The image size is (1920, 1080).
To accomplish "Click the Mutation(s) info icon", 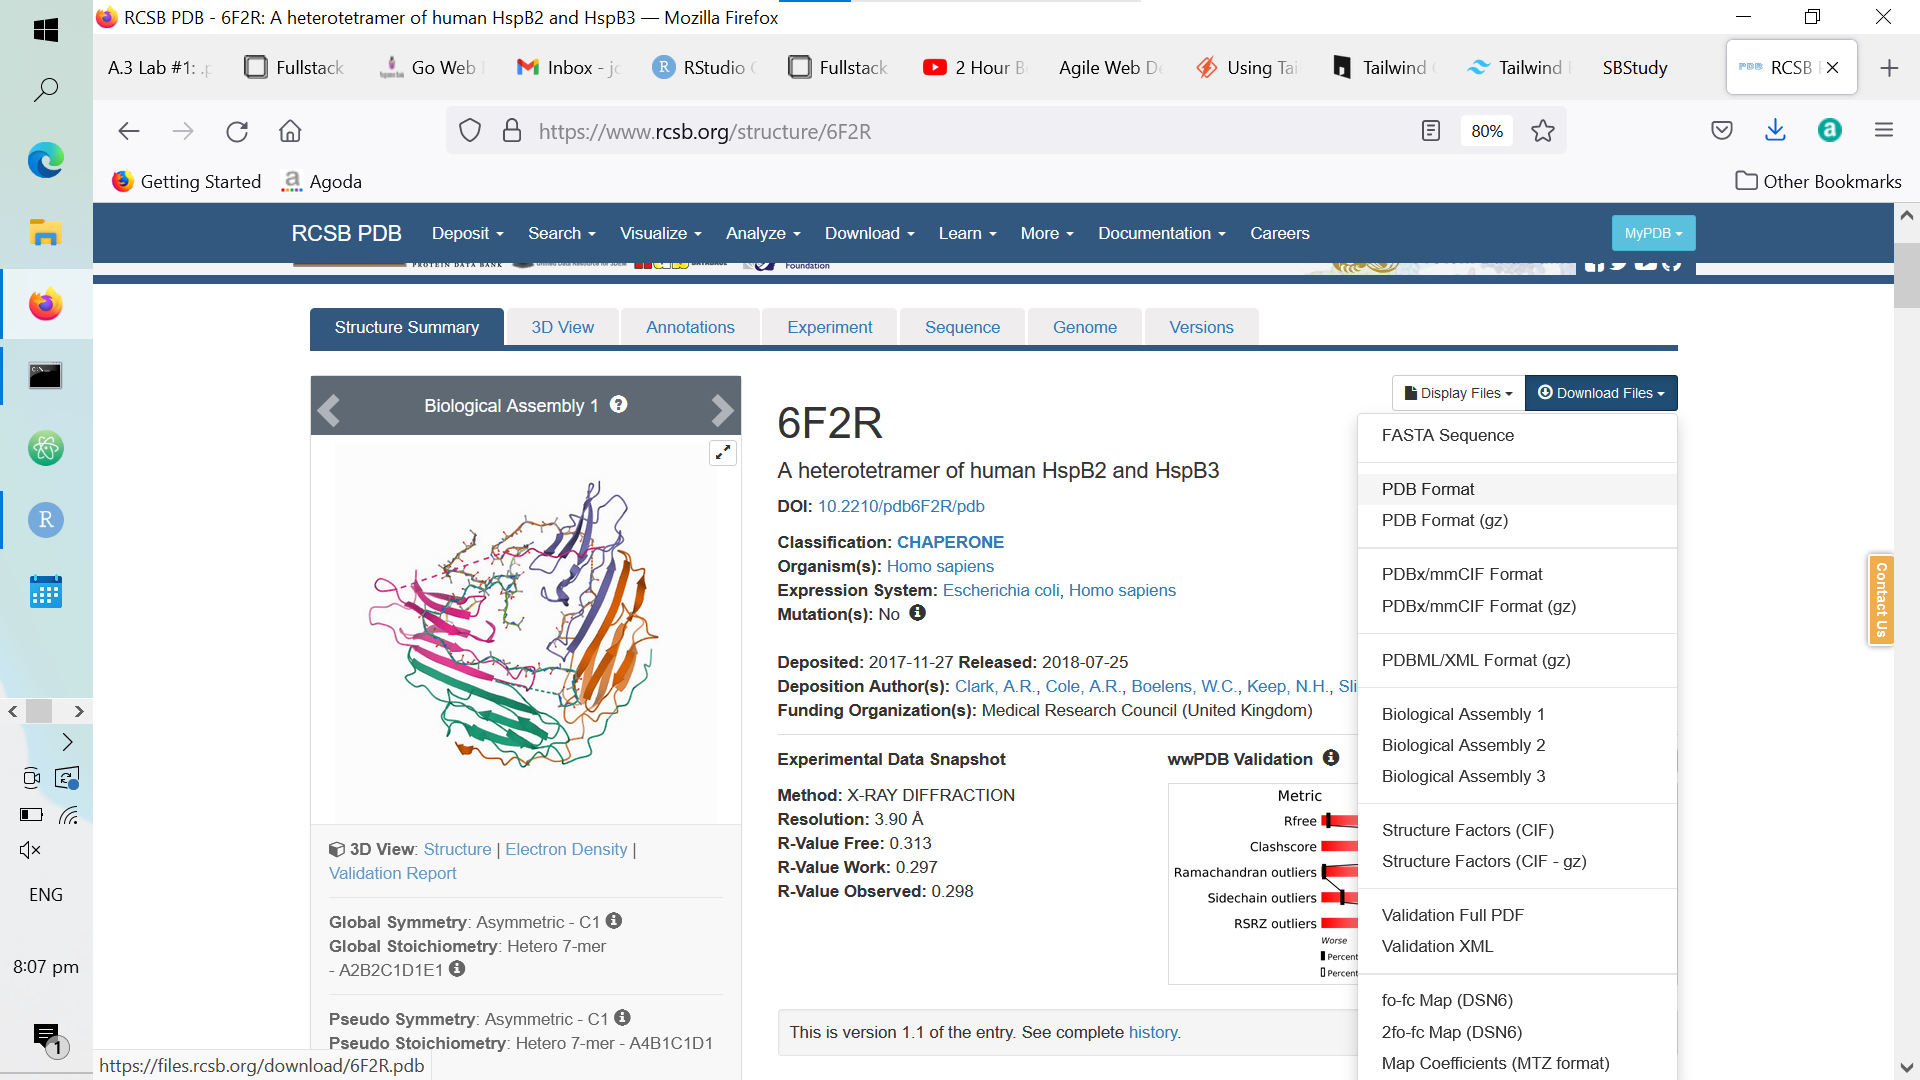I will 917,613.
